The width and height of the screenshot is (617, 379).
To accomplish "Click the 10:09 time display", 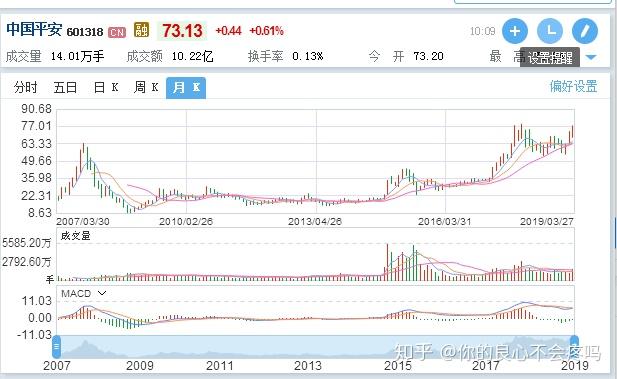I will click(x=482, y=31).
